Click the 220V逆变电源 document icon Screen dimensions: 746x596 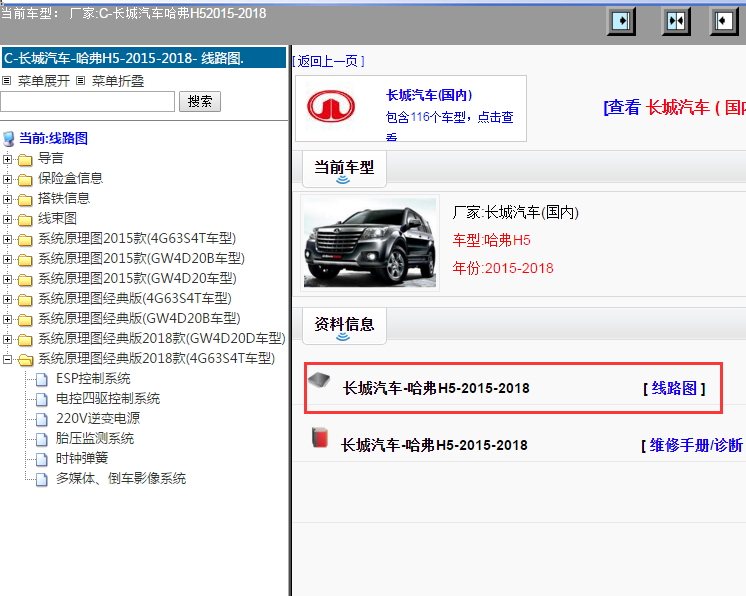pyautogui.click(x=42, y=419)
